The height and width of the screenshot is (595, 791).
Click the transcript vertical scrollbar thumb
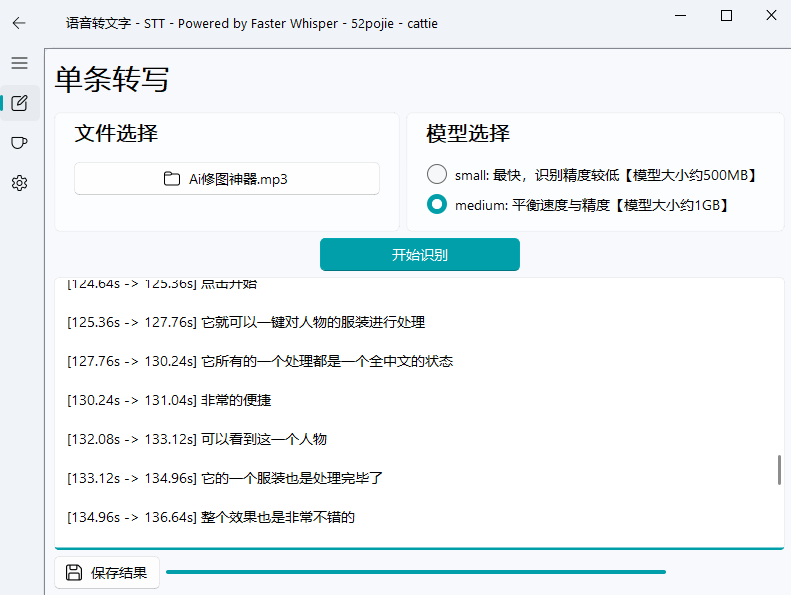(x=778, y=469)
